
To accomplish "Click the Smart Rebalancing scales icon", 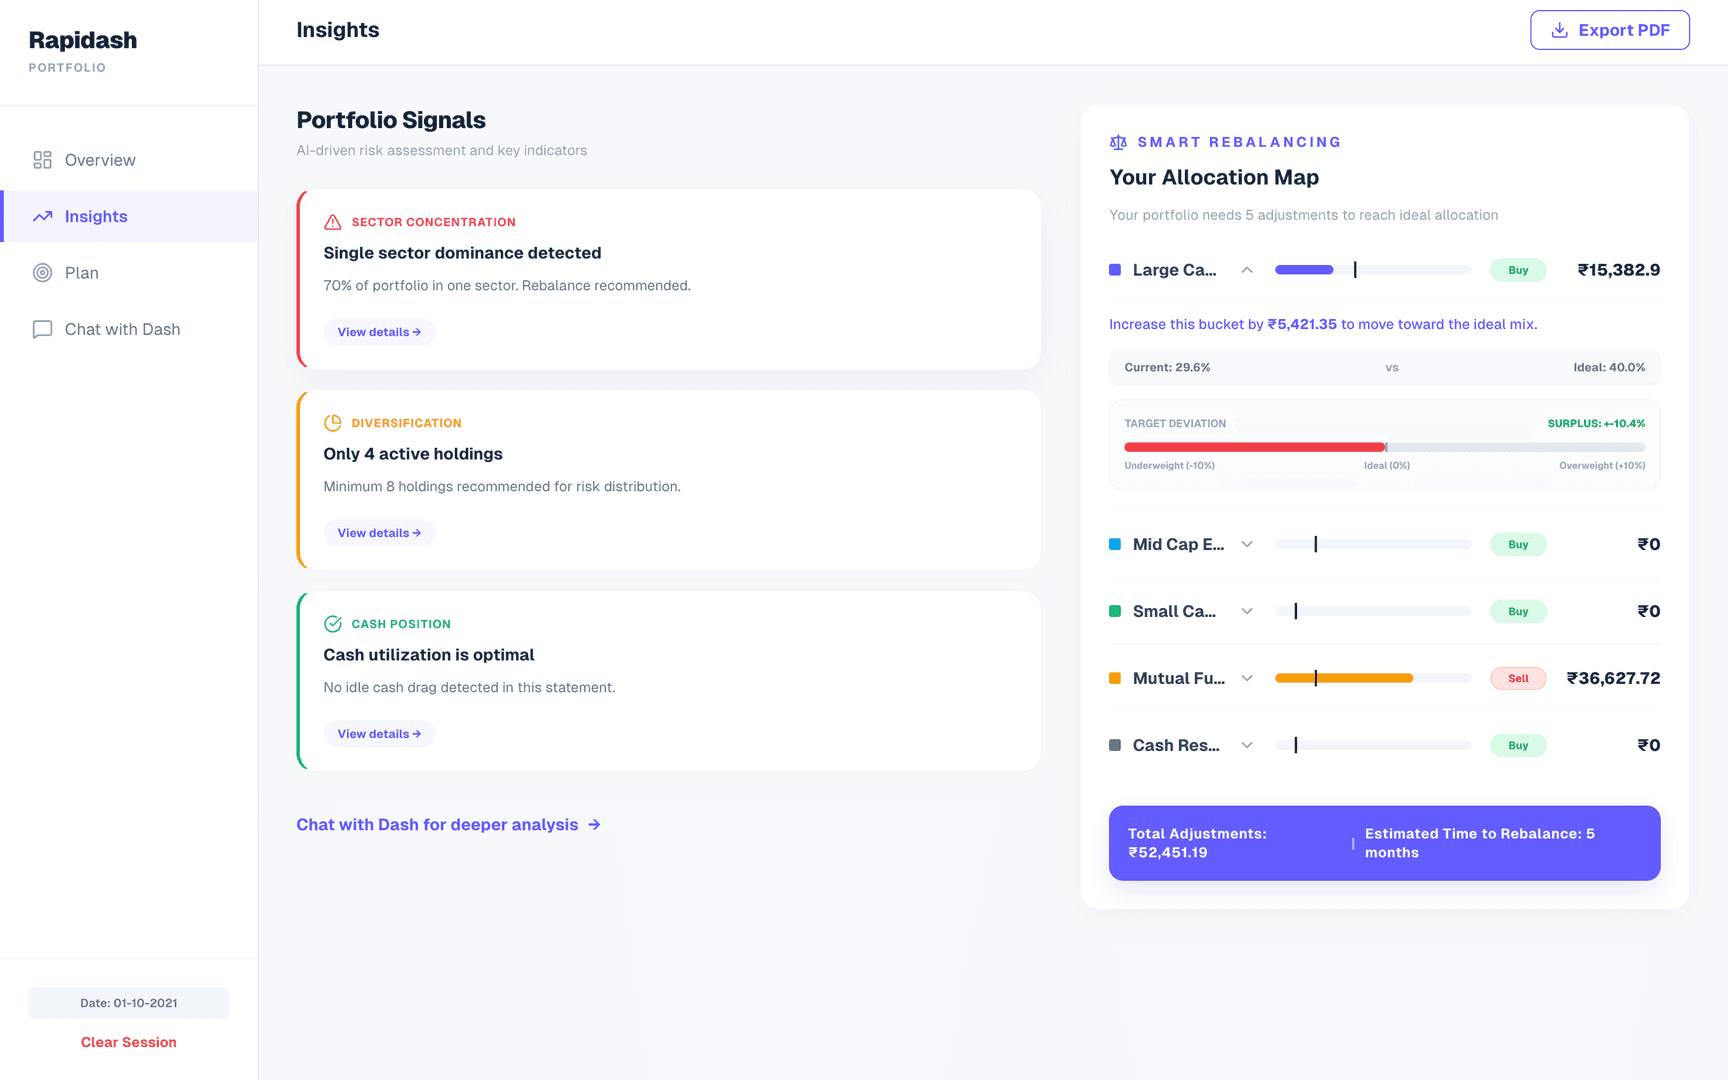I will pos(1118,142).
